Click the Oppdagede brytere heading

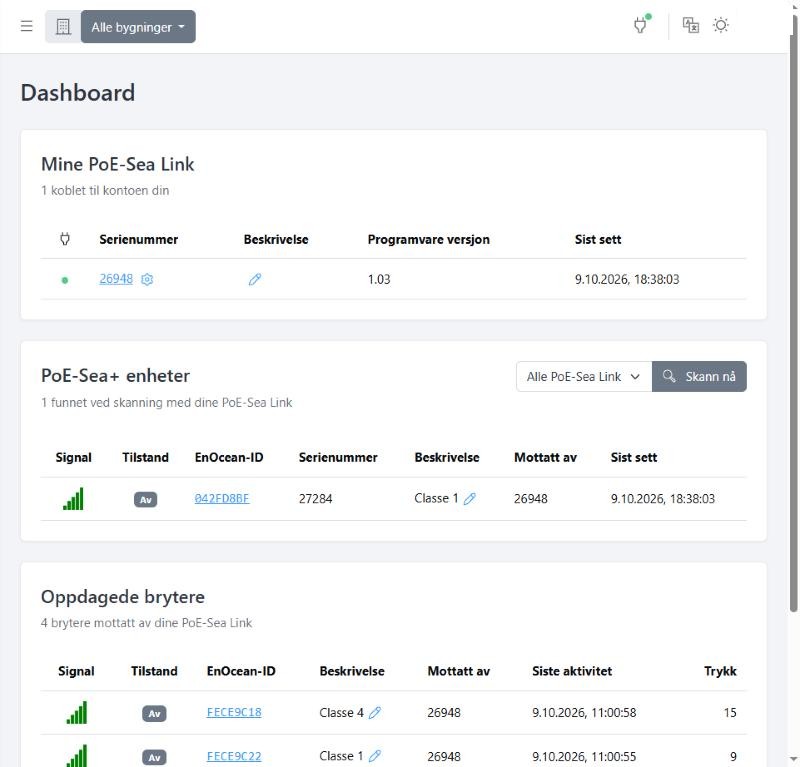123,597
